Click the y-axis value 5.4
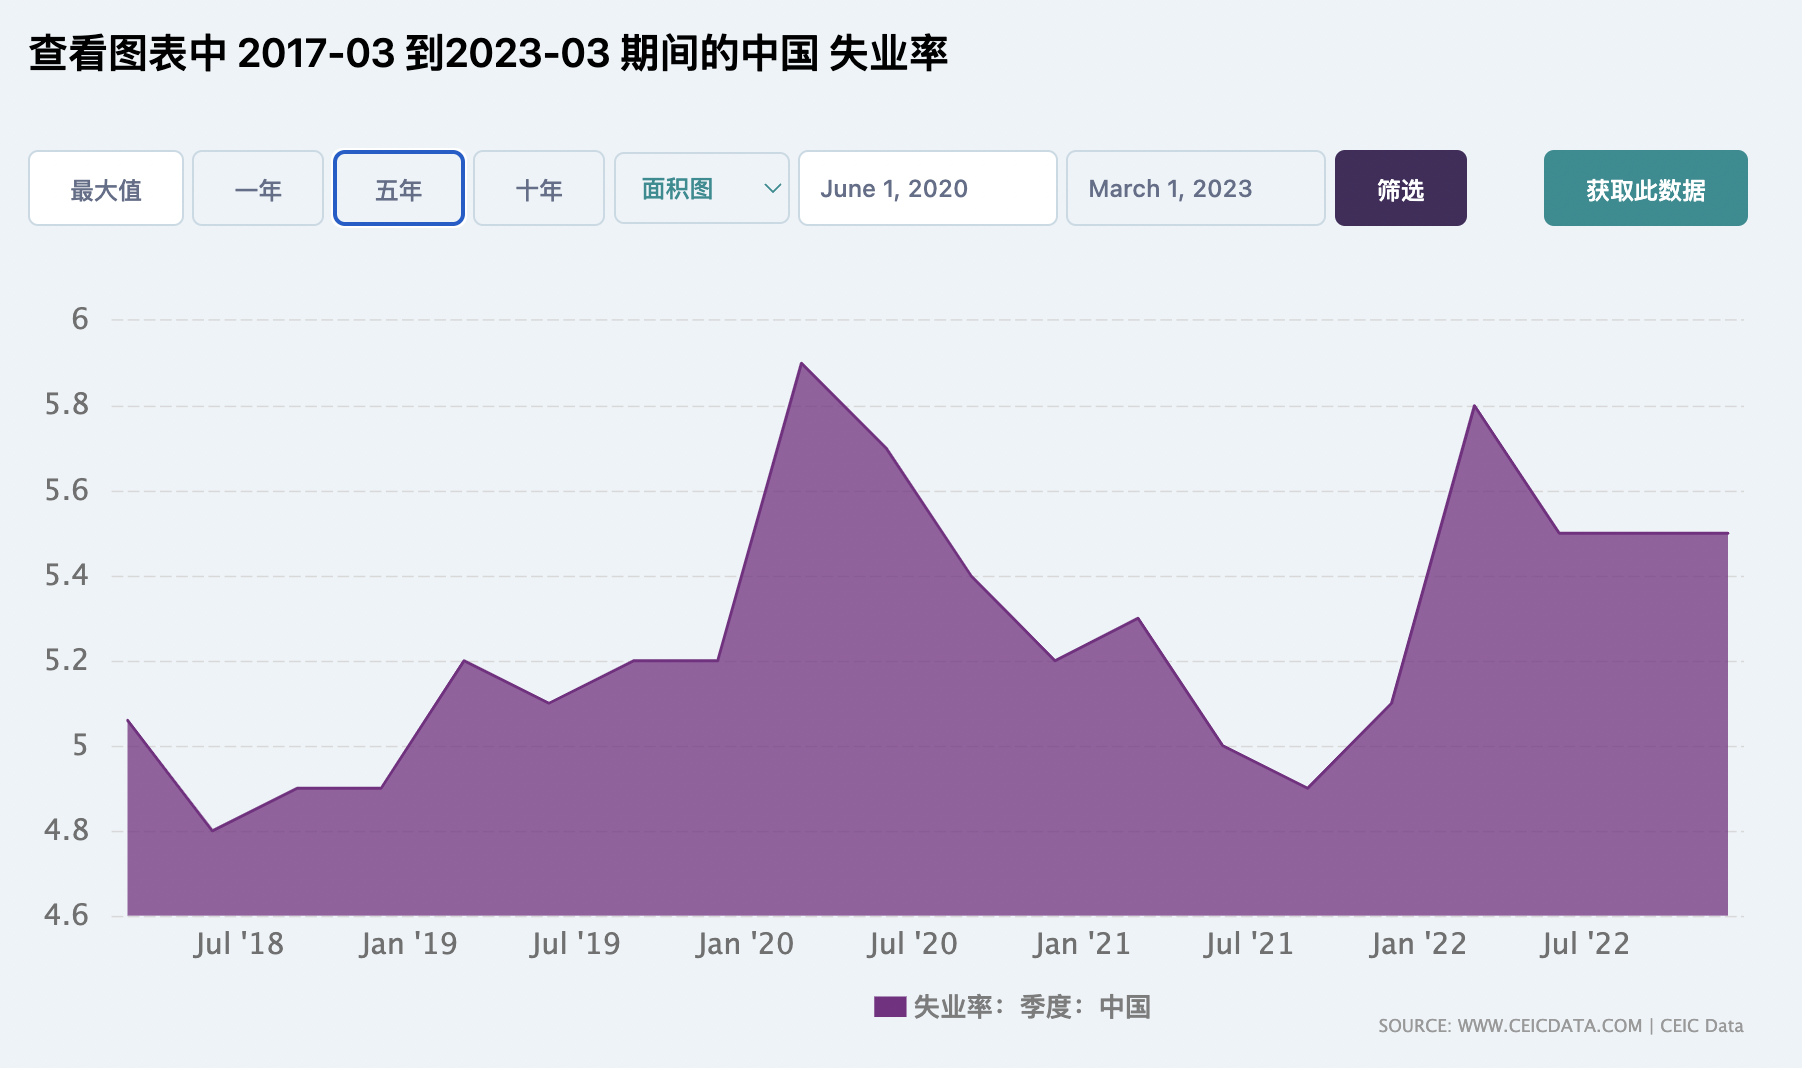This screenshot has height=1068, width=1802. (67, 575)
